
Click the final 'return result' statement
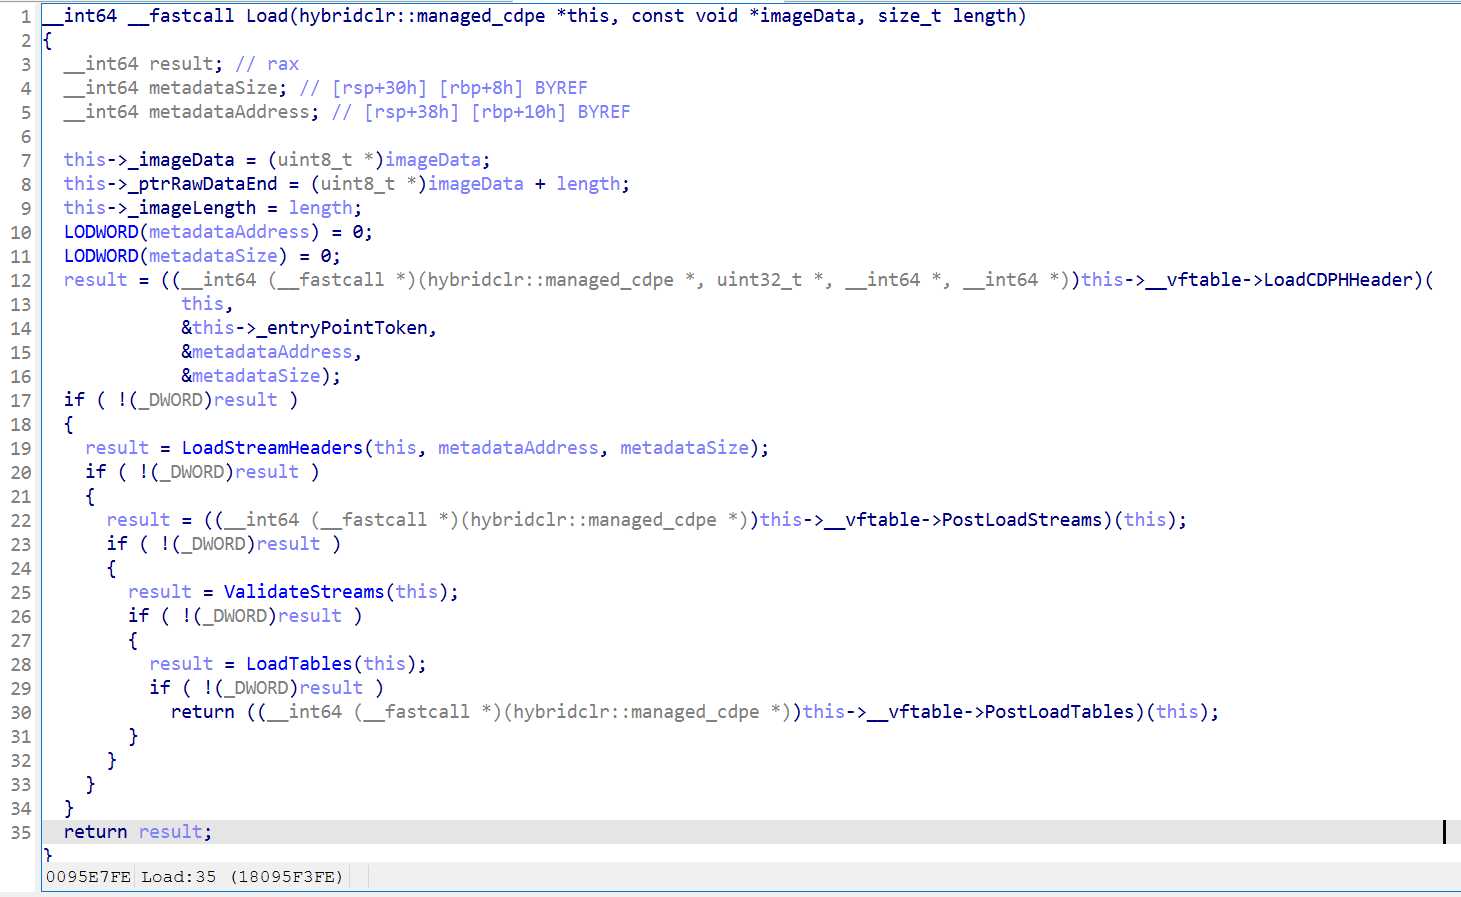click(x=137, y=832)
